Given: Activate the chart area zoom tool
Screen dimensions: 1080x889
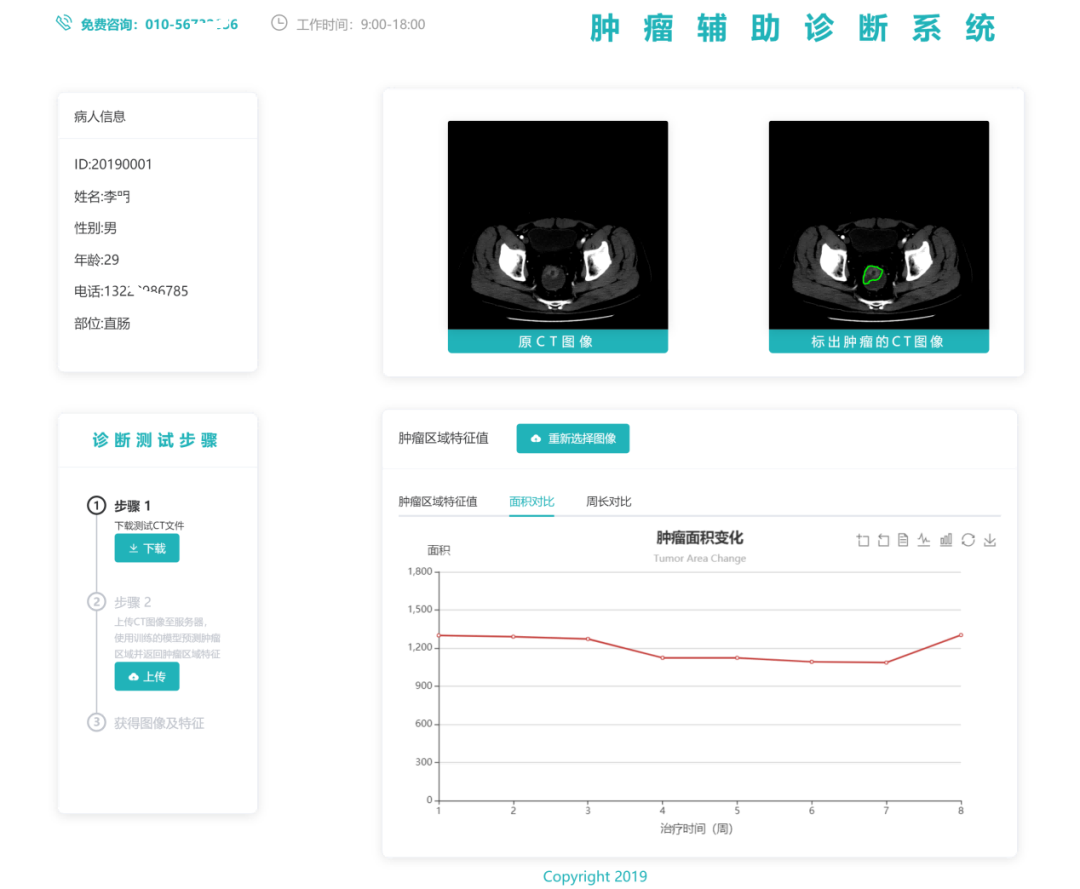Looking at the screenshot, I should (x=862, y=541).
